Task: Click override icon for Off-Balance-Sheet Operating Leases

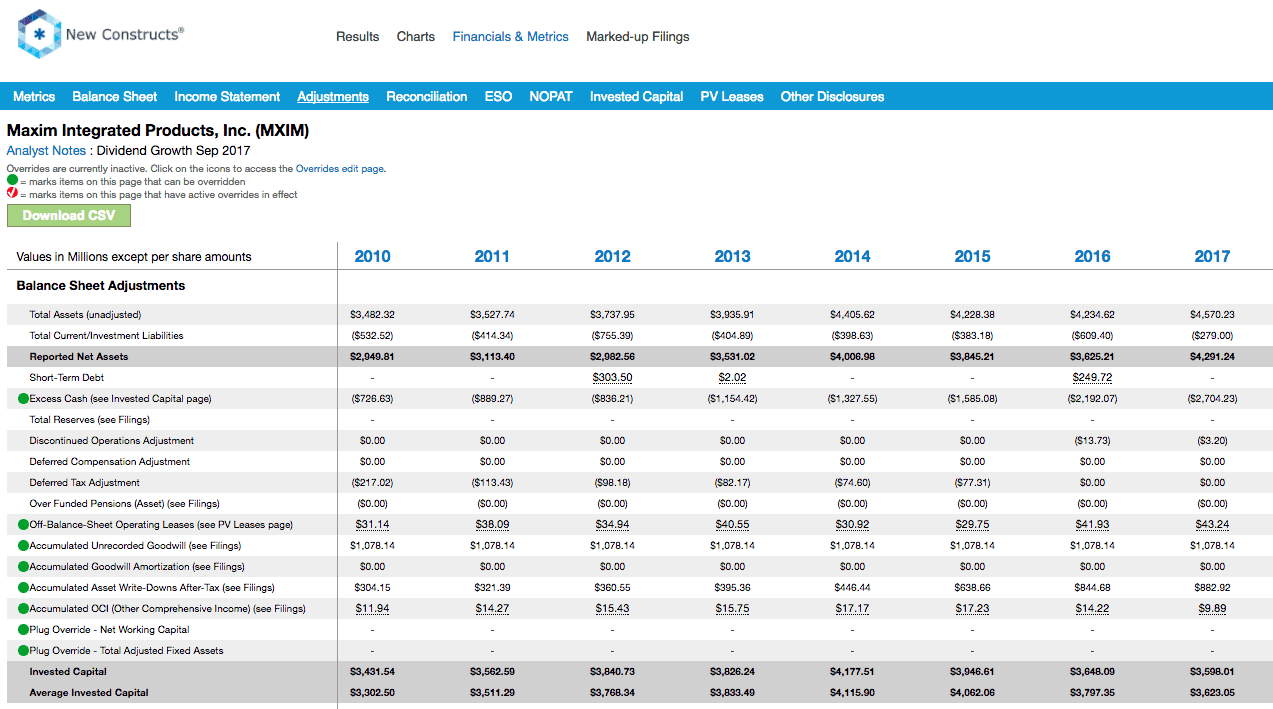Action: (23, 525)
